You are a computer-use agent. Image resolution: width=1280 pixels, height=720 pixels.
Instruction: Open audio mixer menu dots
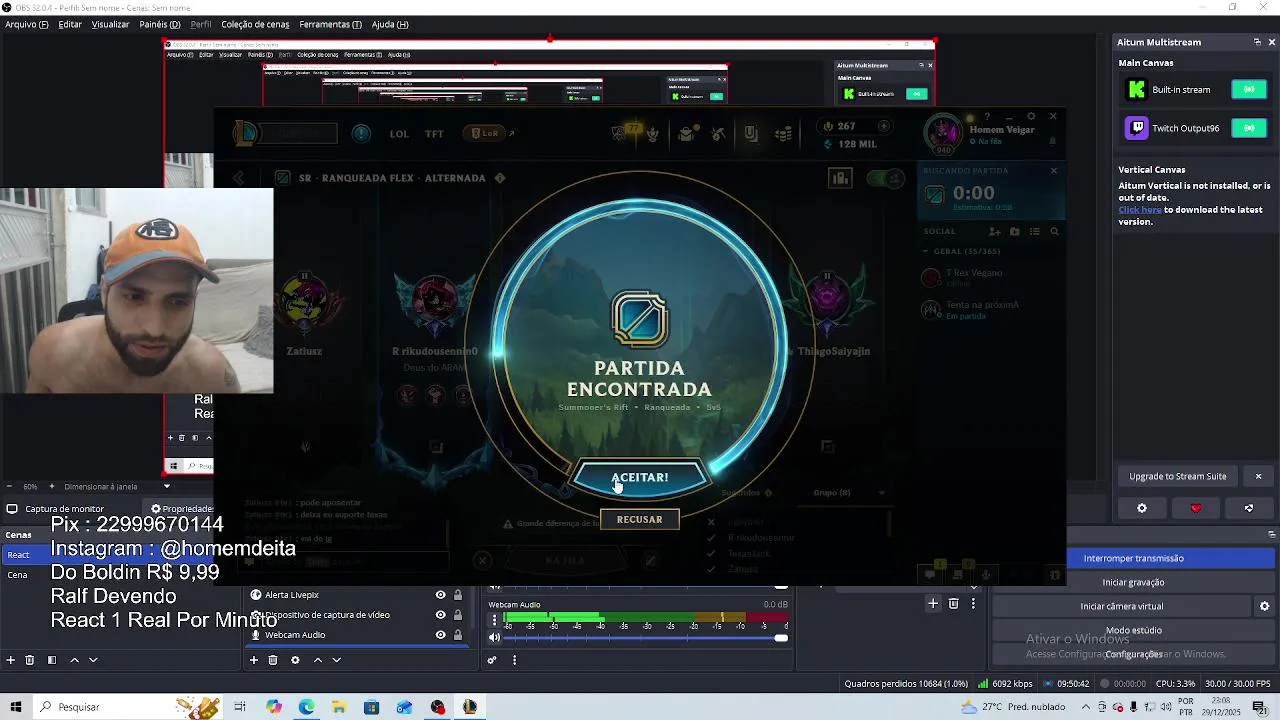(515, 660)
